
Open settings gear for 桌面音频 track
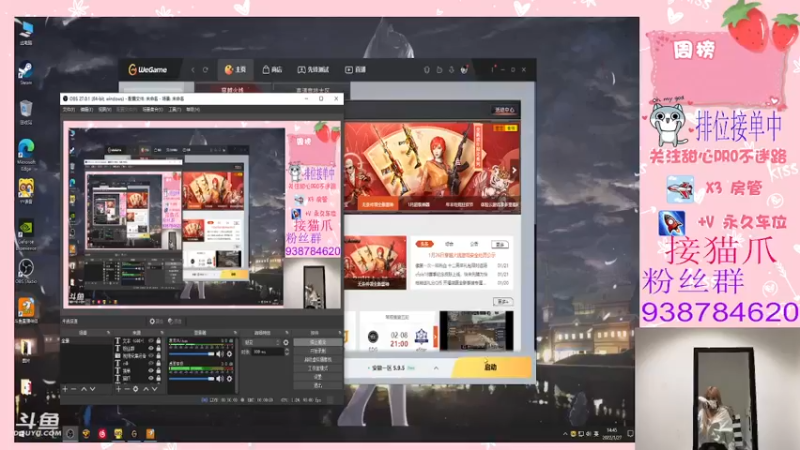pyautogui.click(x=230, y=379)
